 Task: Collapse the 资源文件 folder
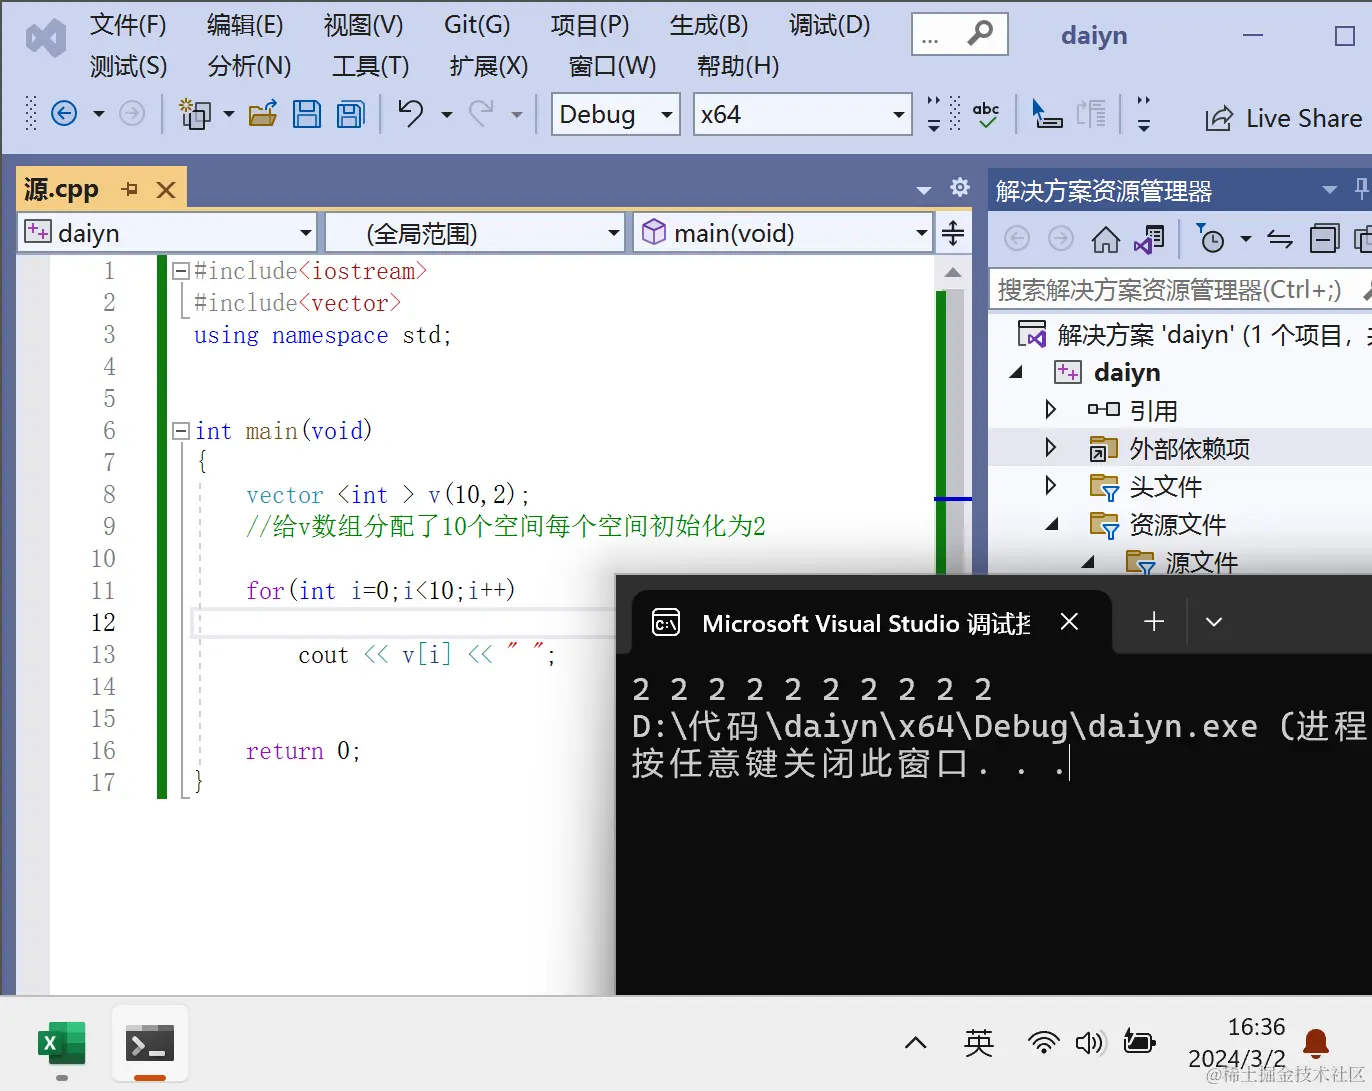tap(1052, 524)
